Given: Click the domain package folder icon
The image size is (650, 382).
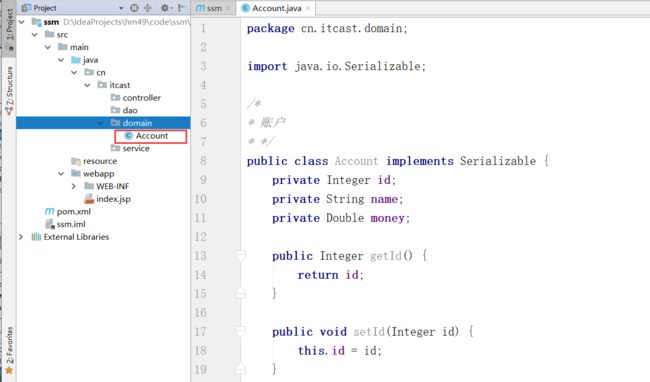Looking at the screenshot, I should (115, 123).
